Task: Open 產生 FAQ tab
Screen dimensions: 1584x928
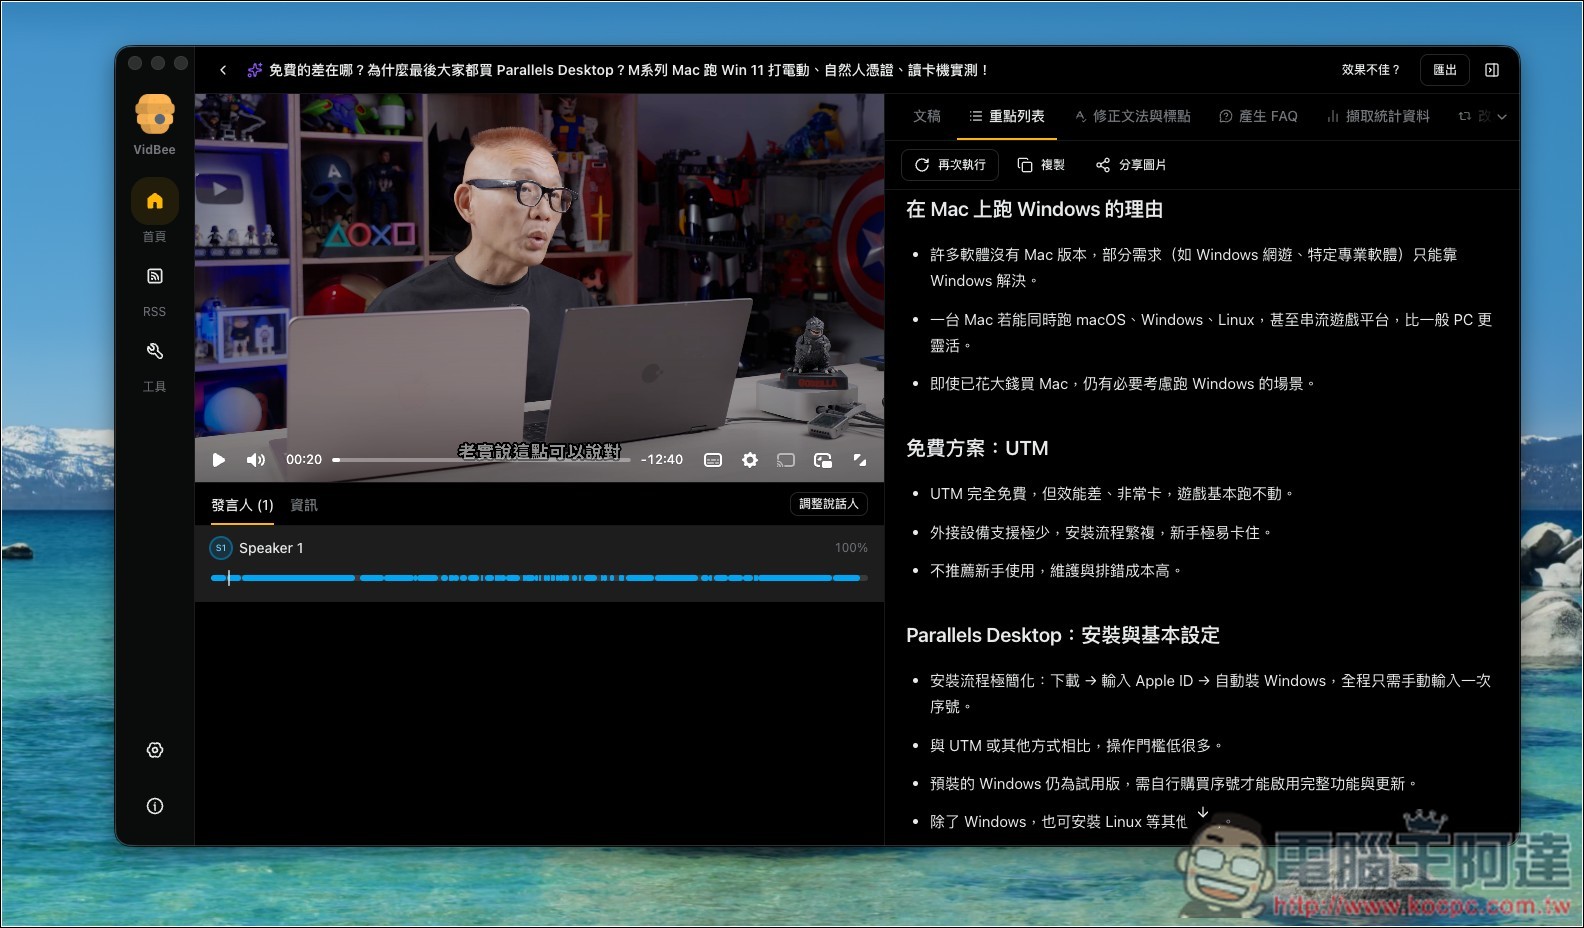Action: (1258, 116)
